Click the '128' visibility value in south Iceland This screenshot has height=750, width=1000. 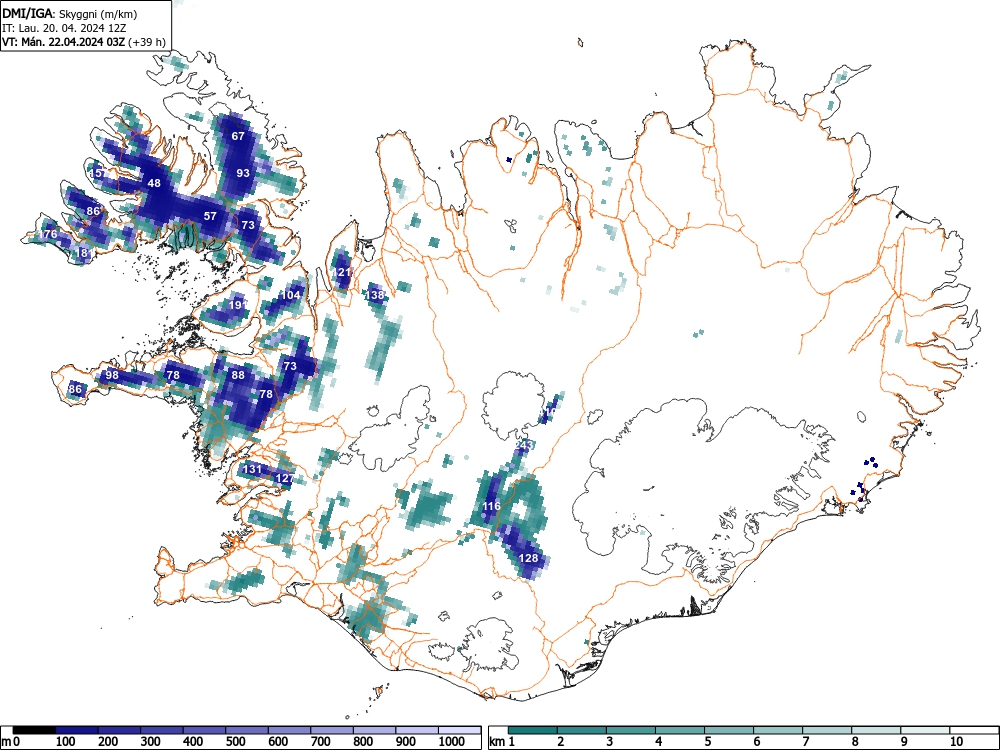tap(529, 558)
